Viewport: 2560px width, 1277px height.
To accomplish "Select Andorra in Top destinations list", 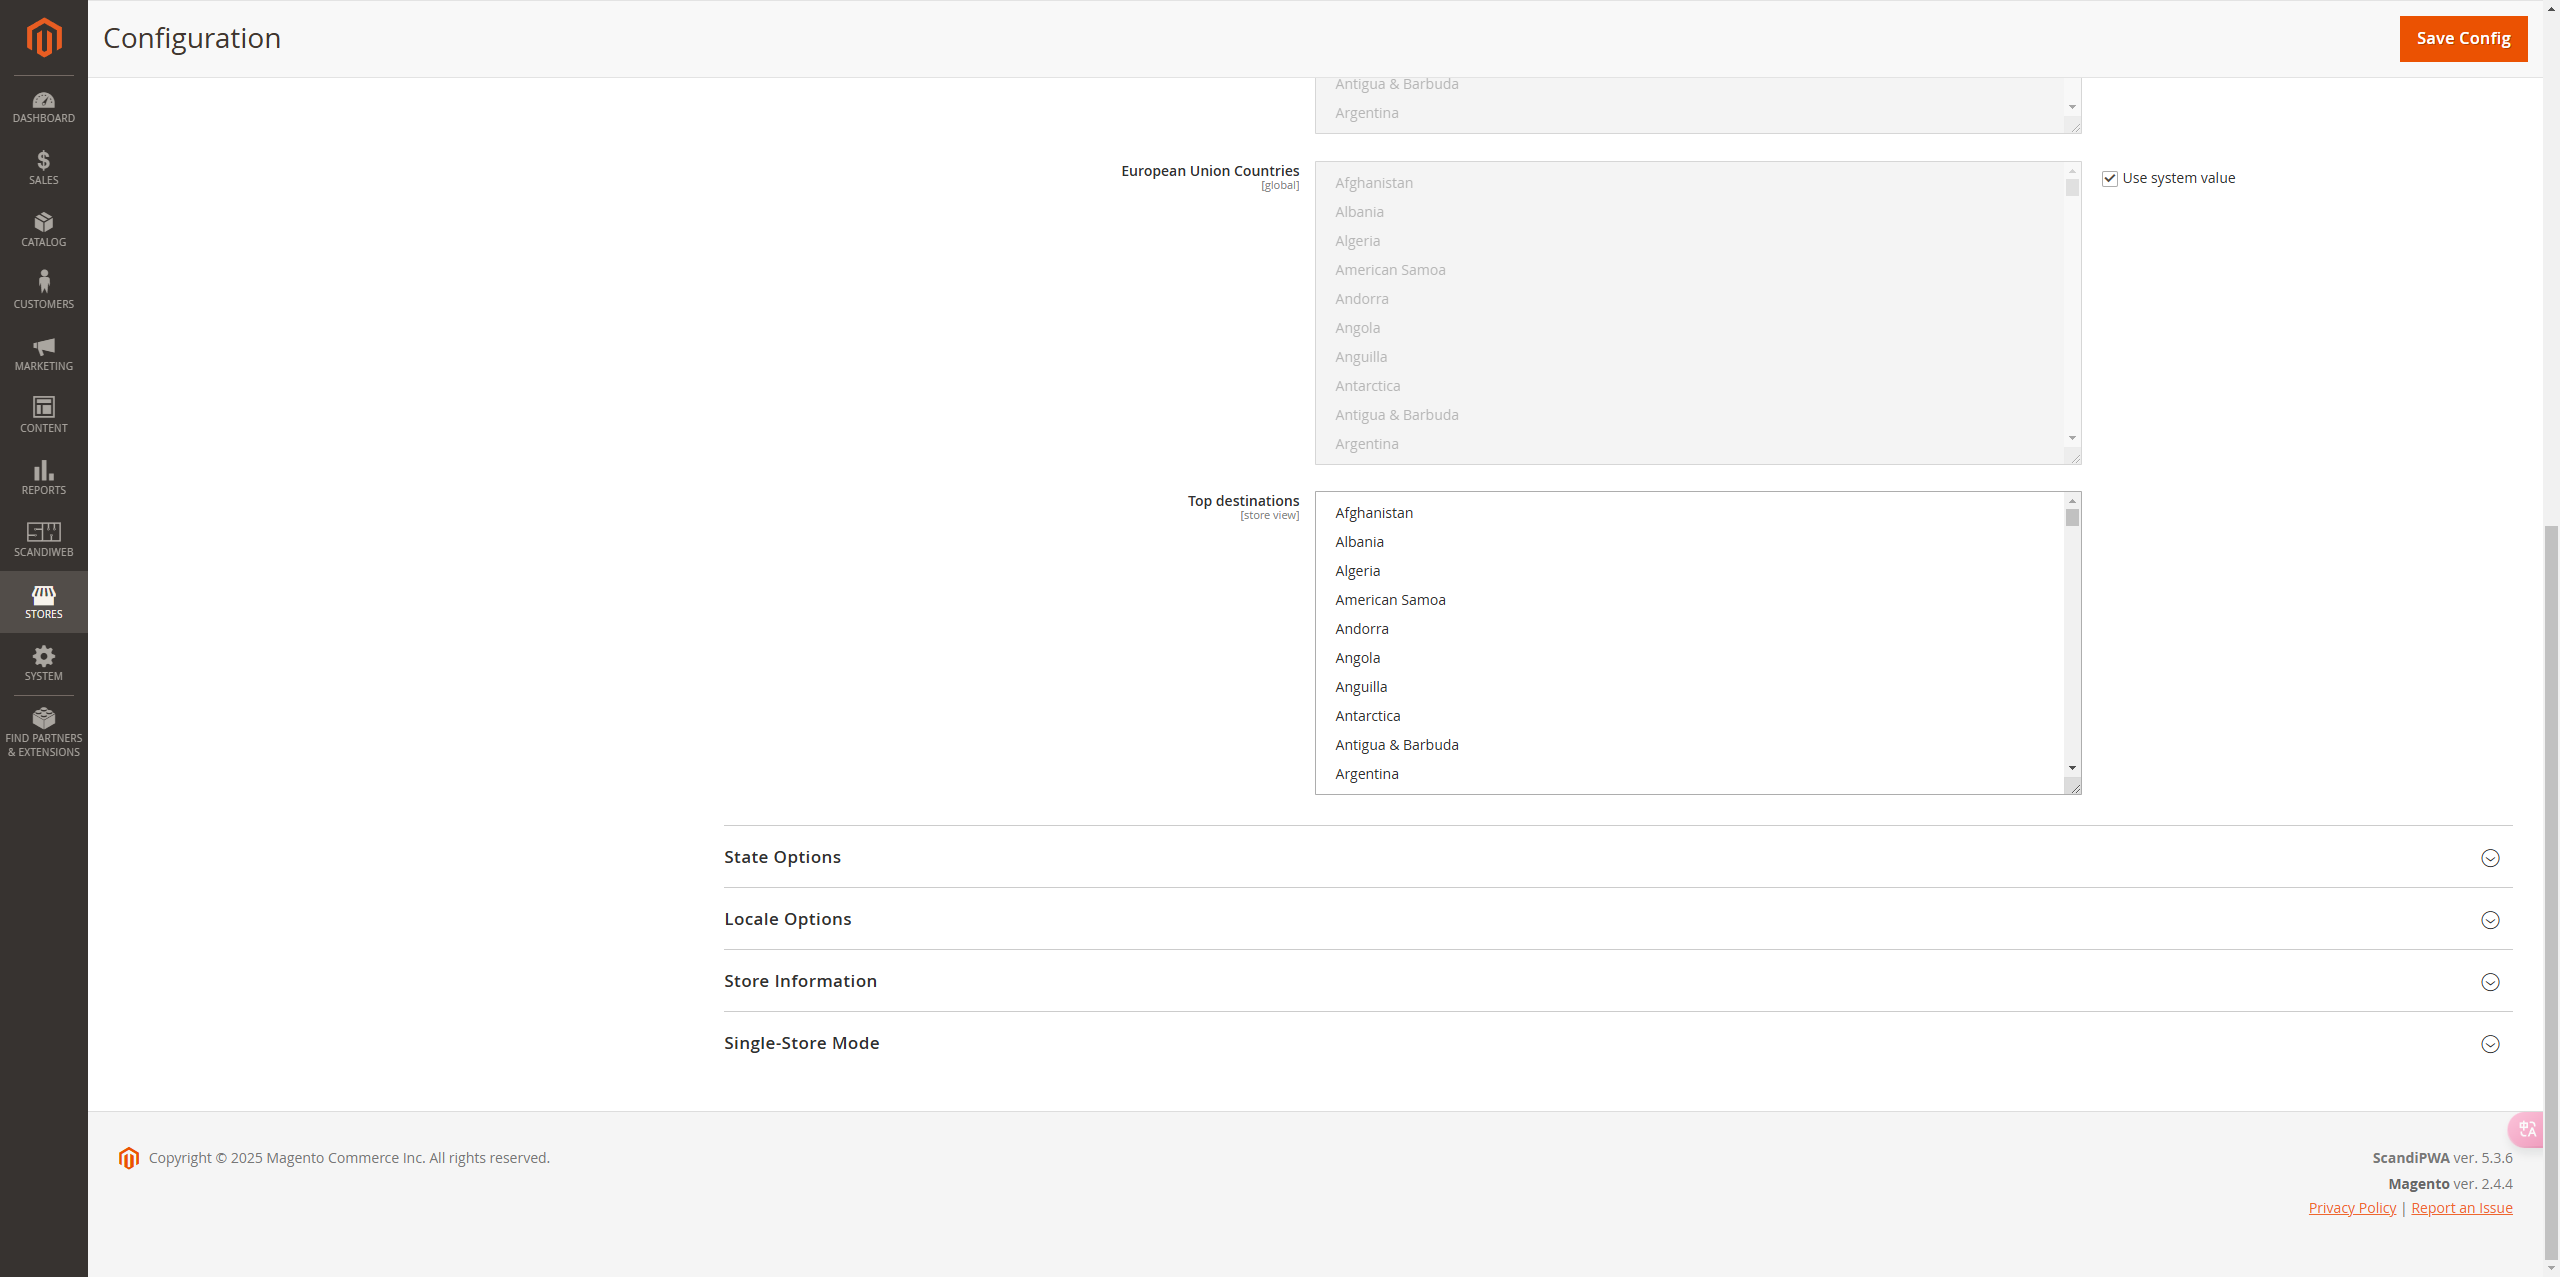I will [1362, 629].
